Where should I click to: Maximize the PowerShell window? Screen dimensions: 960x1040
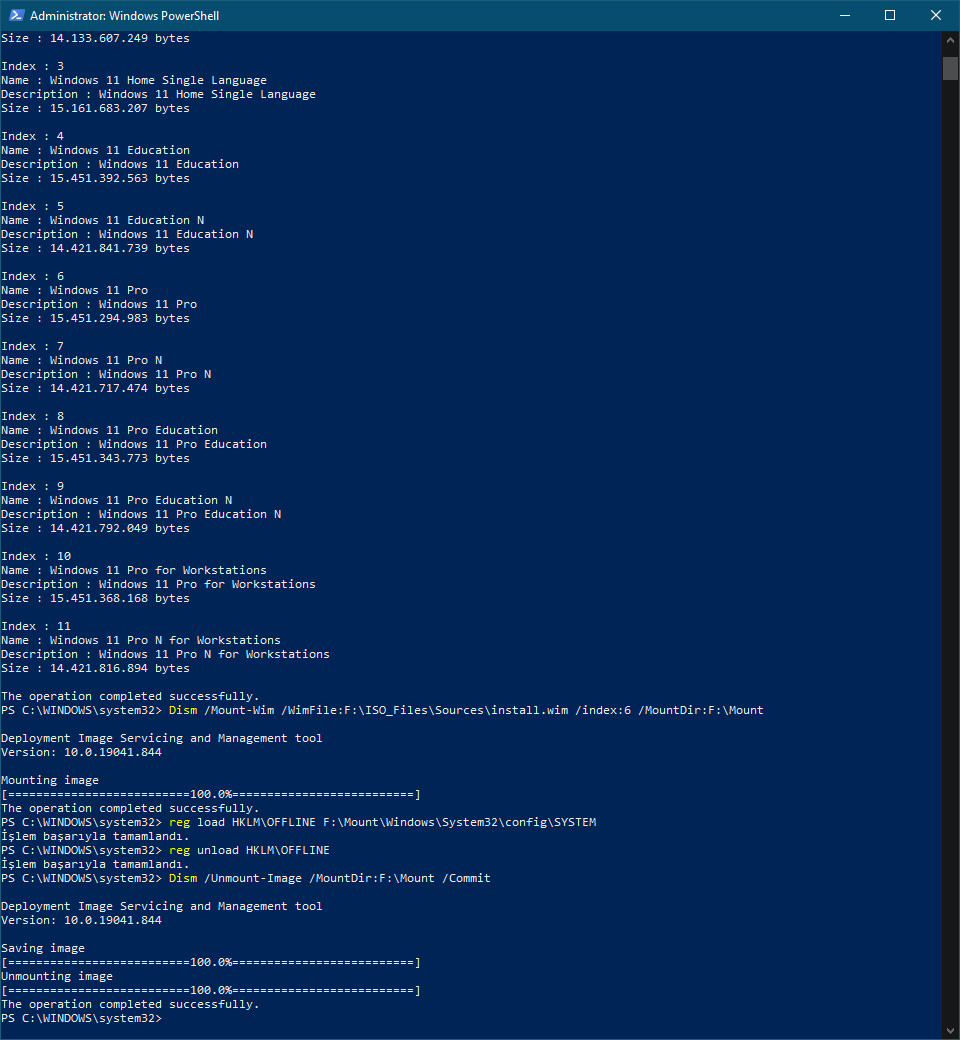tap(890, 15)
